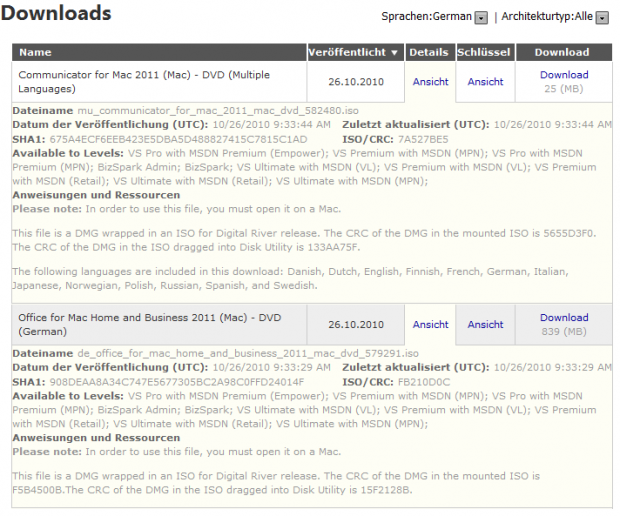
Task: Click the Office for Mac Home and Business name
Action: click(x=149, y=325)
